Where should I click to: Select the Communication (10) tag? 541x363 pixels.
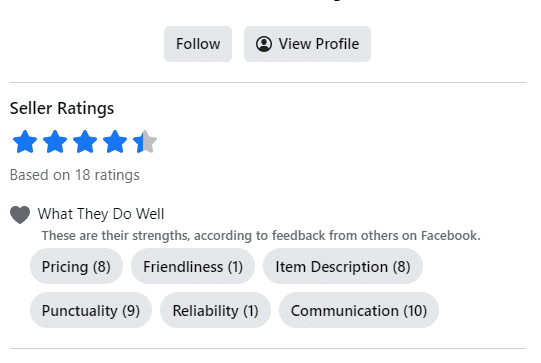coord(359,310)
